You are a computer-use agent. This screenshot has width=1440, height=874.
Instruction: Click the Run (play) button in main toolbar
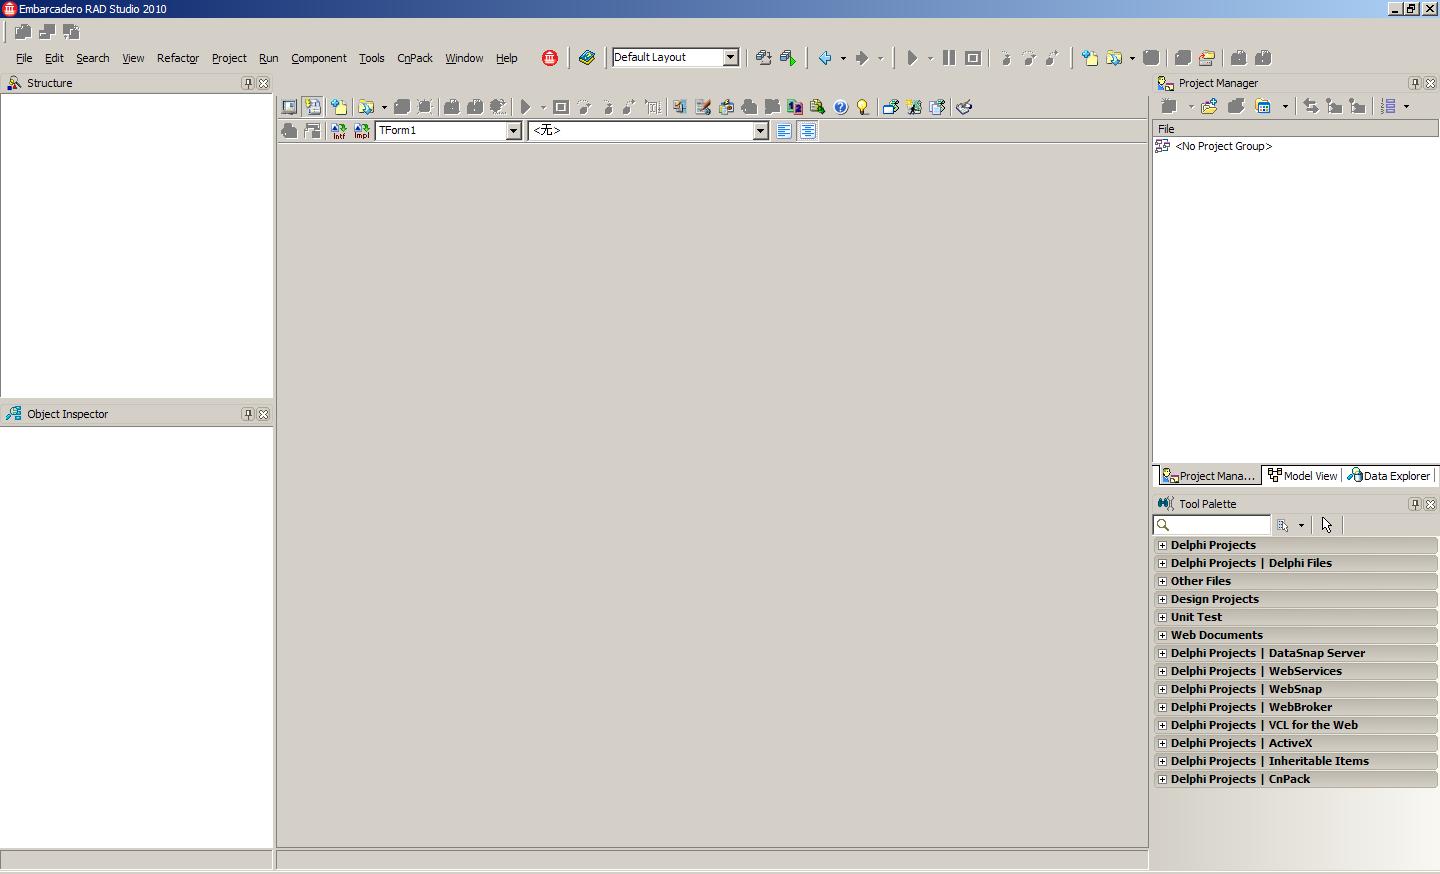(912, 58)
